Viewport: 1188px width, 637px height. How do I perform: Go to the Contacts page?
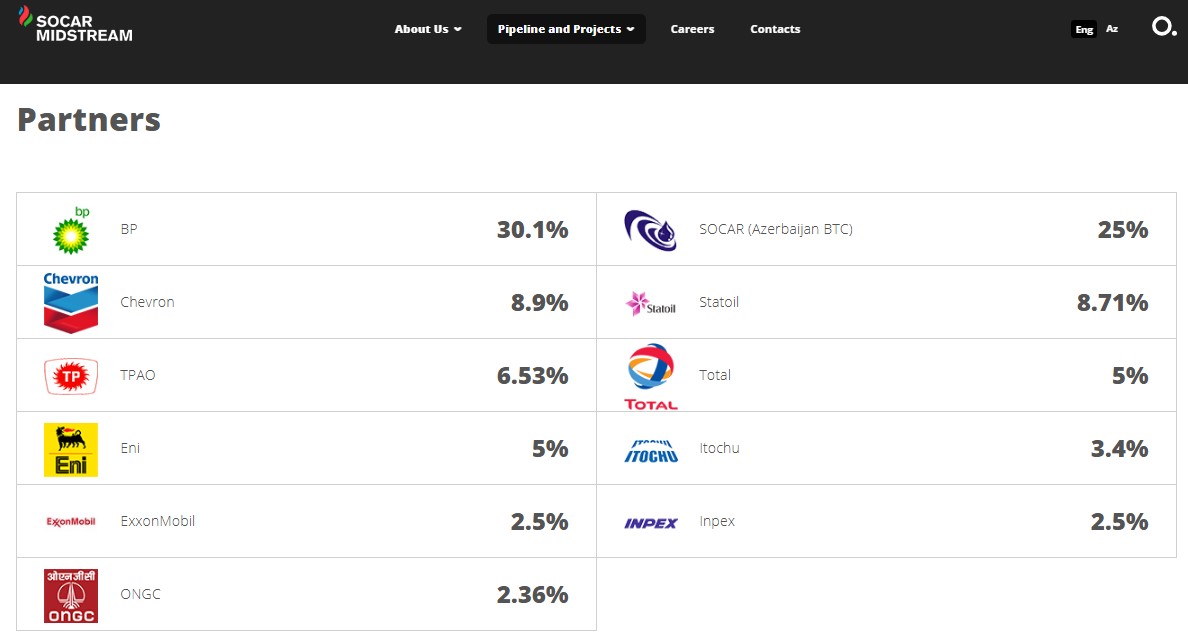click(x=775, y=29)
